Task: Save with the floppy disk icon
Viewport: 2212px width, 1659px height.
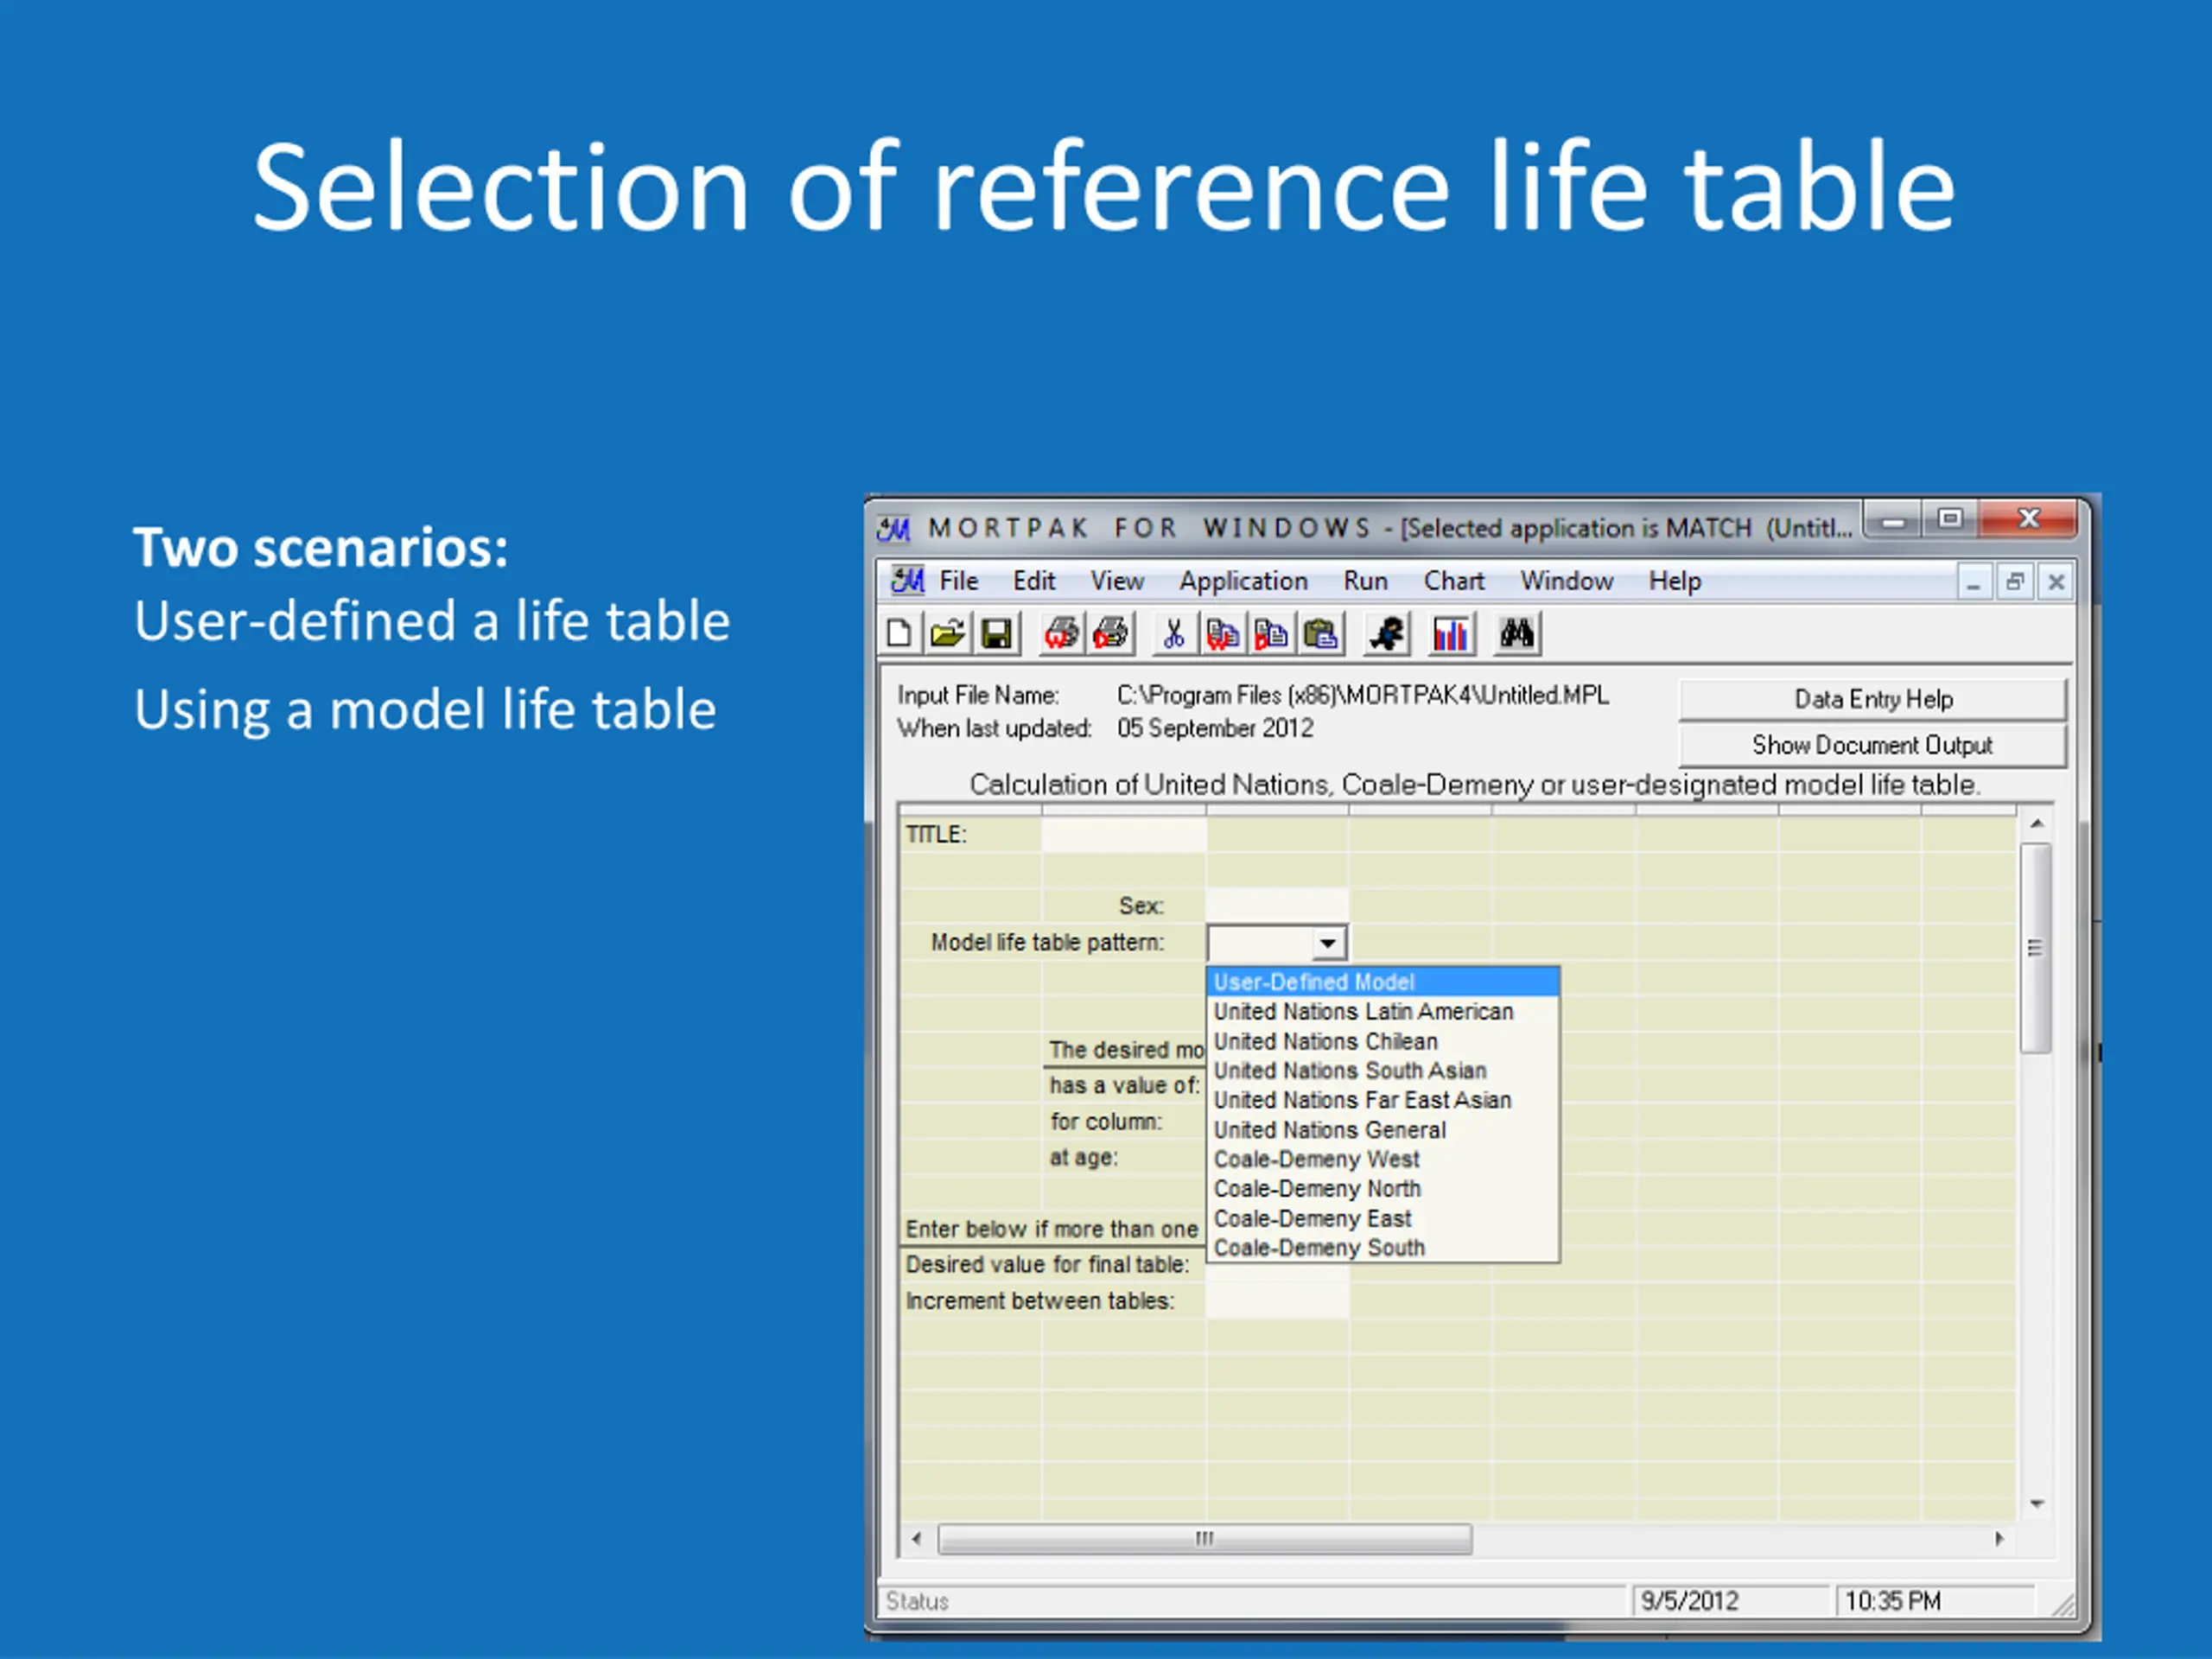Action: click(996, 634)
